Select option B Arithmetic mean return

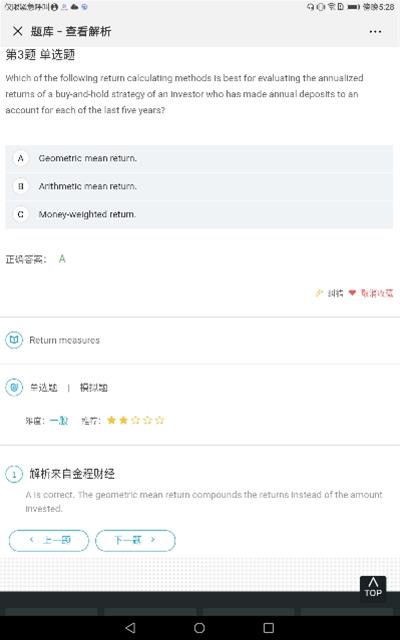click(199, 186)
